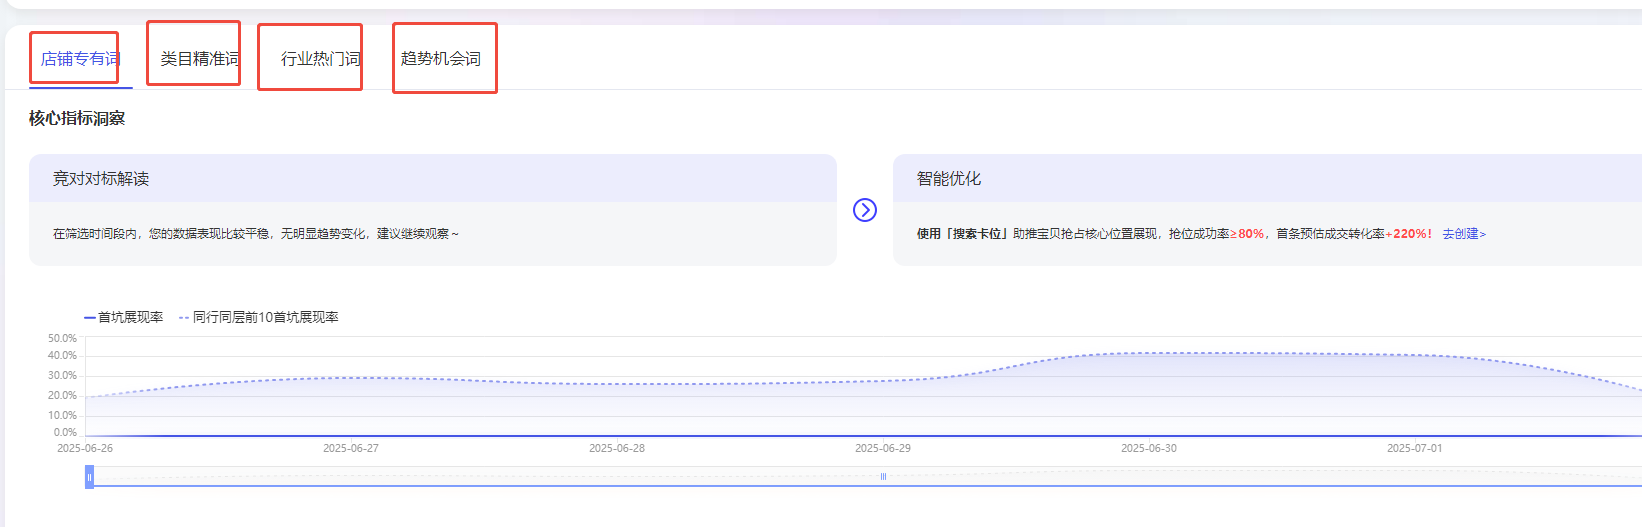Screen dimensions: 1642x527
Task: Click the 去创建 link
Action: tap(1463, 234)
